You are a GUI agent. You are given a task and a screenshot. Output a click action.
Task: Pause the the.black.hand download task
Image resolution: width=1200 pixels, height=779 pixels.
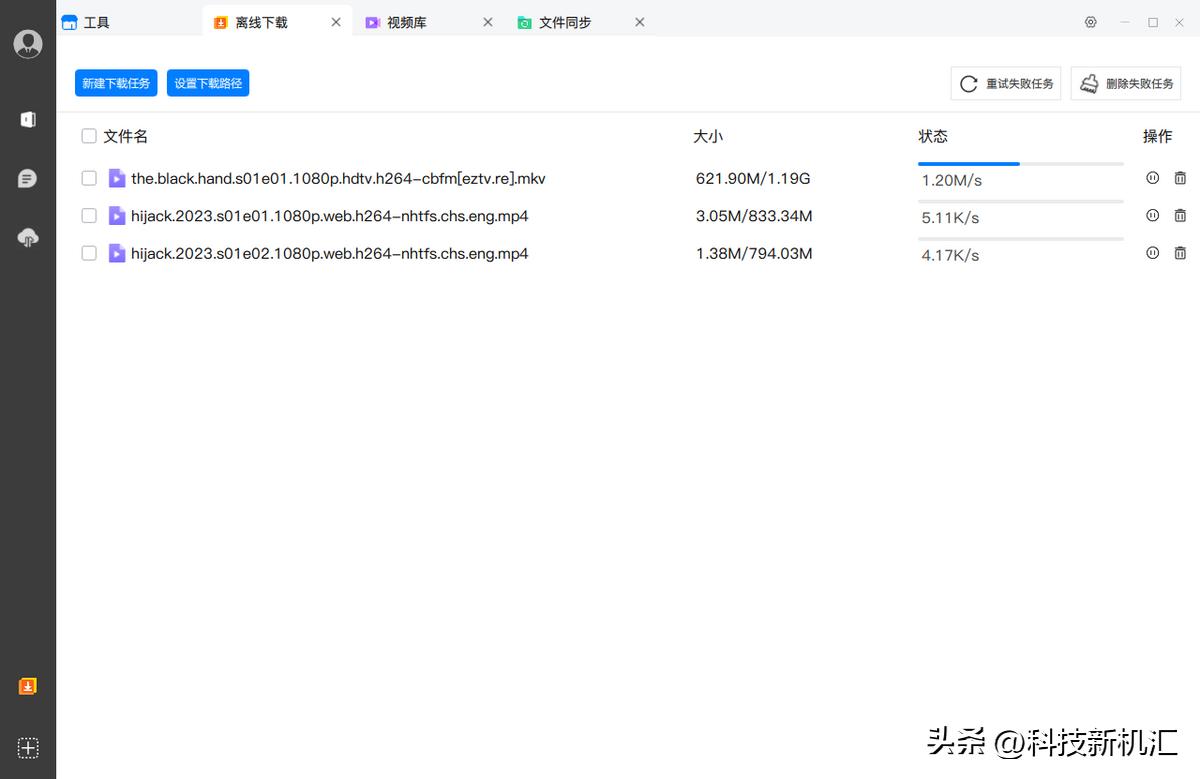(x=1152, y=178)
